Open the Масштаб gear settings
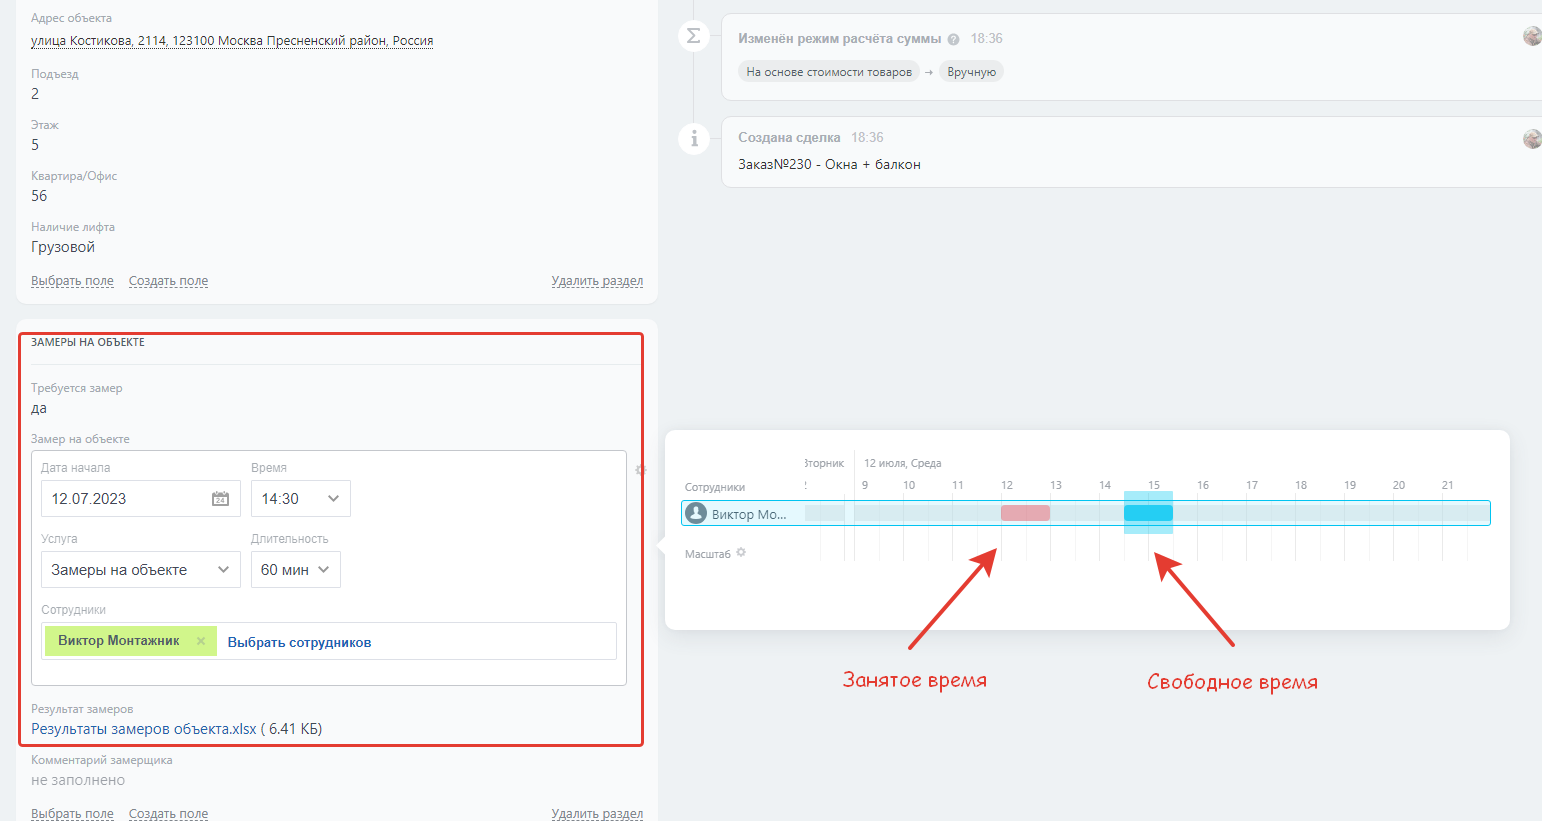The image size is (1542, 821). 741,552
